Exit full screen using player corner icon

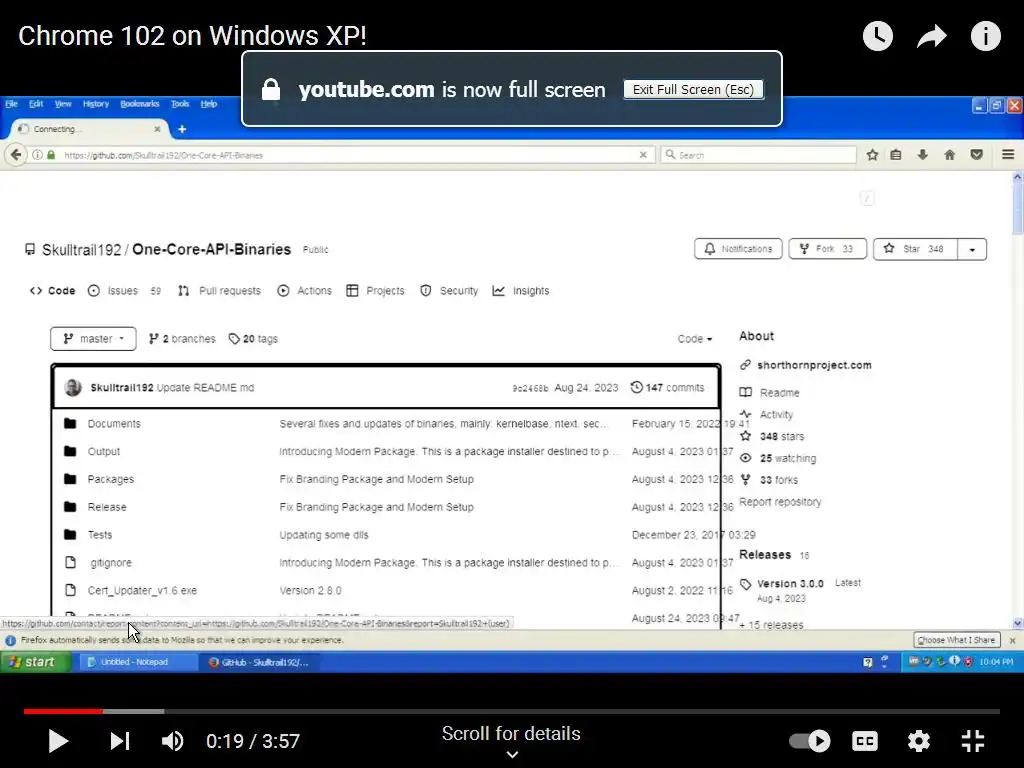pos(972,741)
